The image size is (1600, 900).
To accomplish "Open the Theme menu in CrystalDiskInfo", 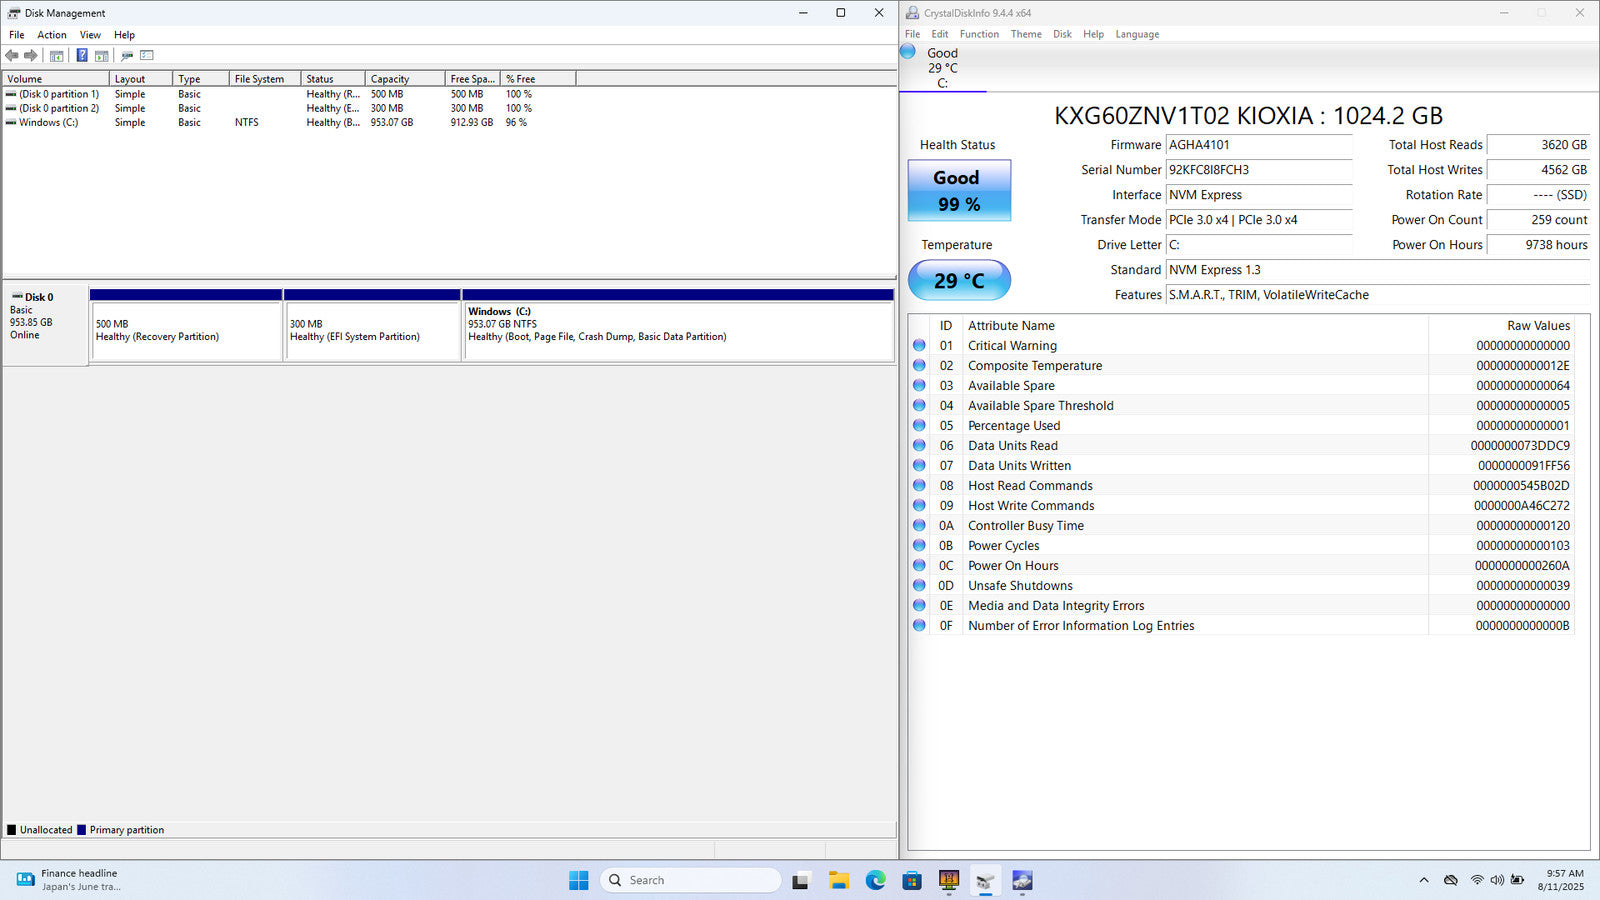I will coord(1026,34).
